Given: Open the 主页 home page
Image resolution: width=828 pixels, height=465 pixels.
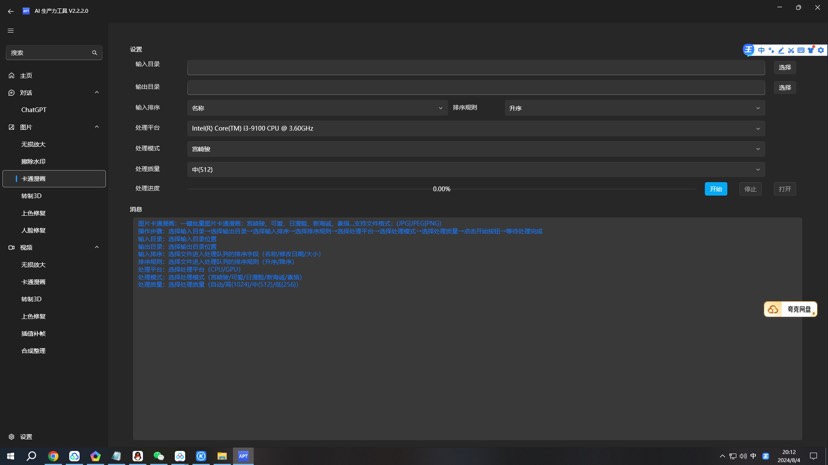Looking at the screenshot, I should 27,76.
